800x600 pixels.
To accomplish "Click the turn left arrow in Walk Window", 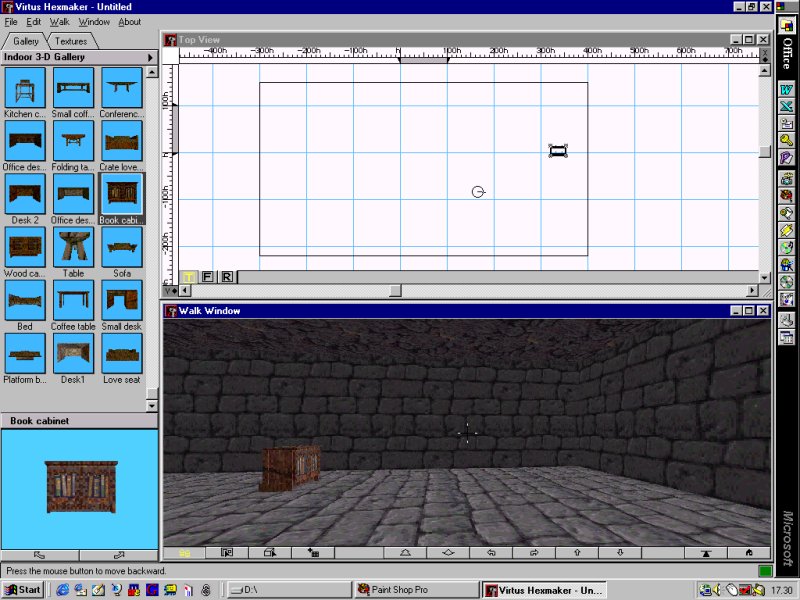I will 491,553.
